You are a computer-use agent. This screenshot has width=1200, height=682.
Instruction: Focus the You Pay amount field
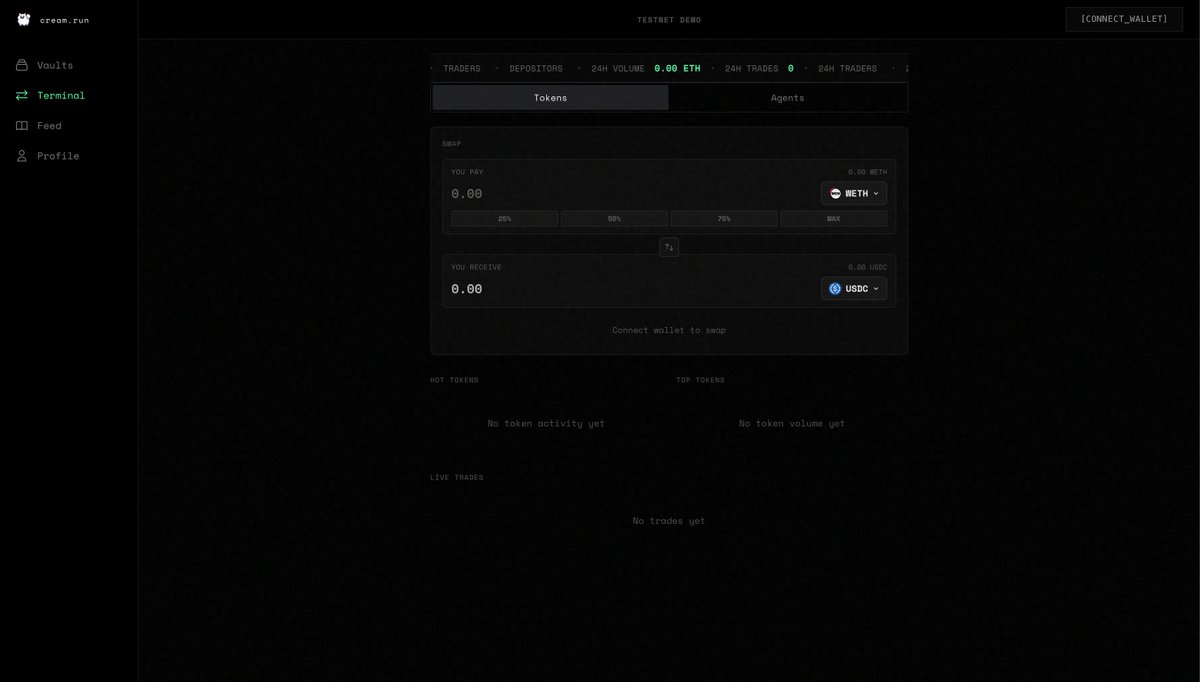pos(630,194)
